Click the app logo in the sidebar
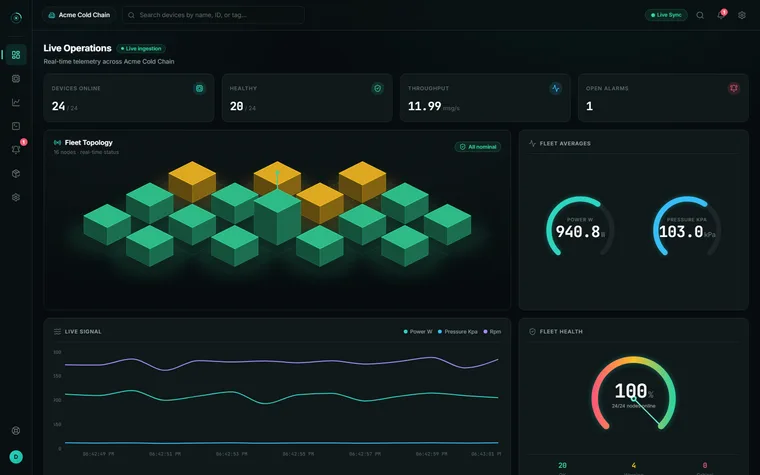The width and height of the screenshot is (760, 475). [16, 17]
